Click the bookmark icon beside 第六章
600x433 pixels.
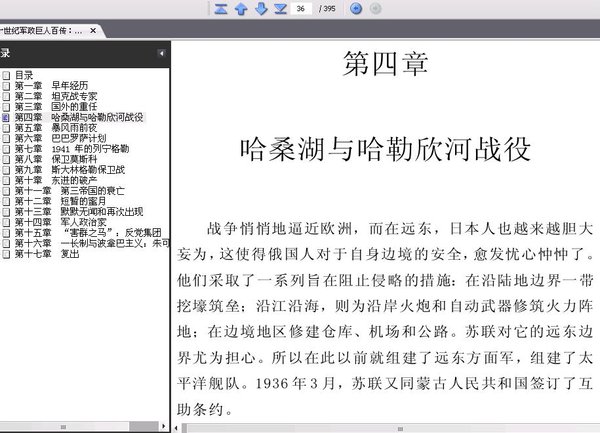6,138
